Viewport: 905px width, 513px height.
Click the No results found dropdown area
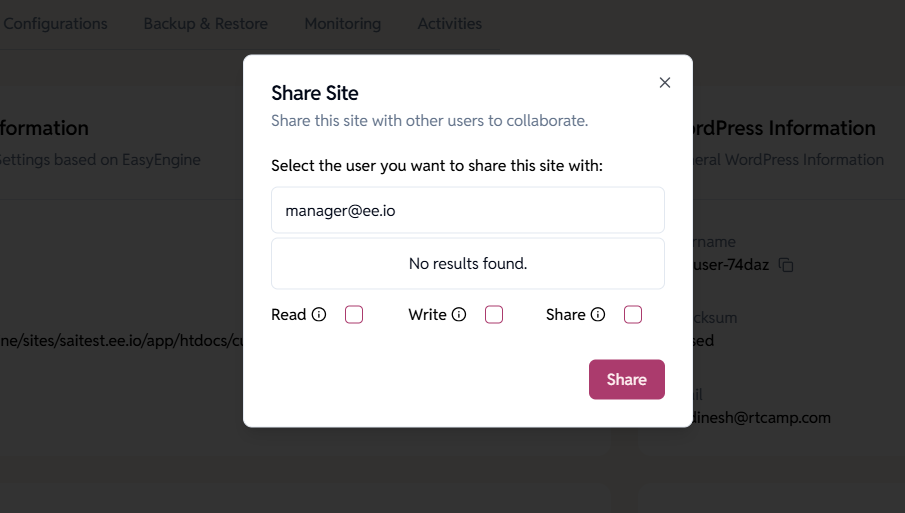click(468, 263)
